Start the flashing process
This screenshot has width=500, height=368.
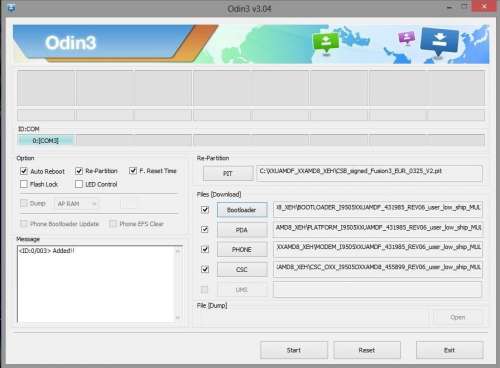click(x=294, y=350)
